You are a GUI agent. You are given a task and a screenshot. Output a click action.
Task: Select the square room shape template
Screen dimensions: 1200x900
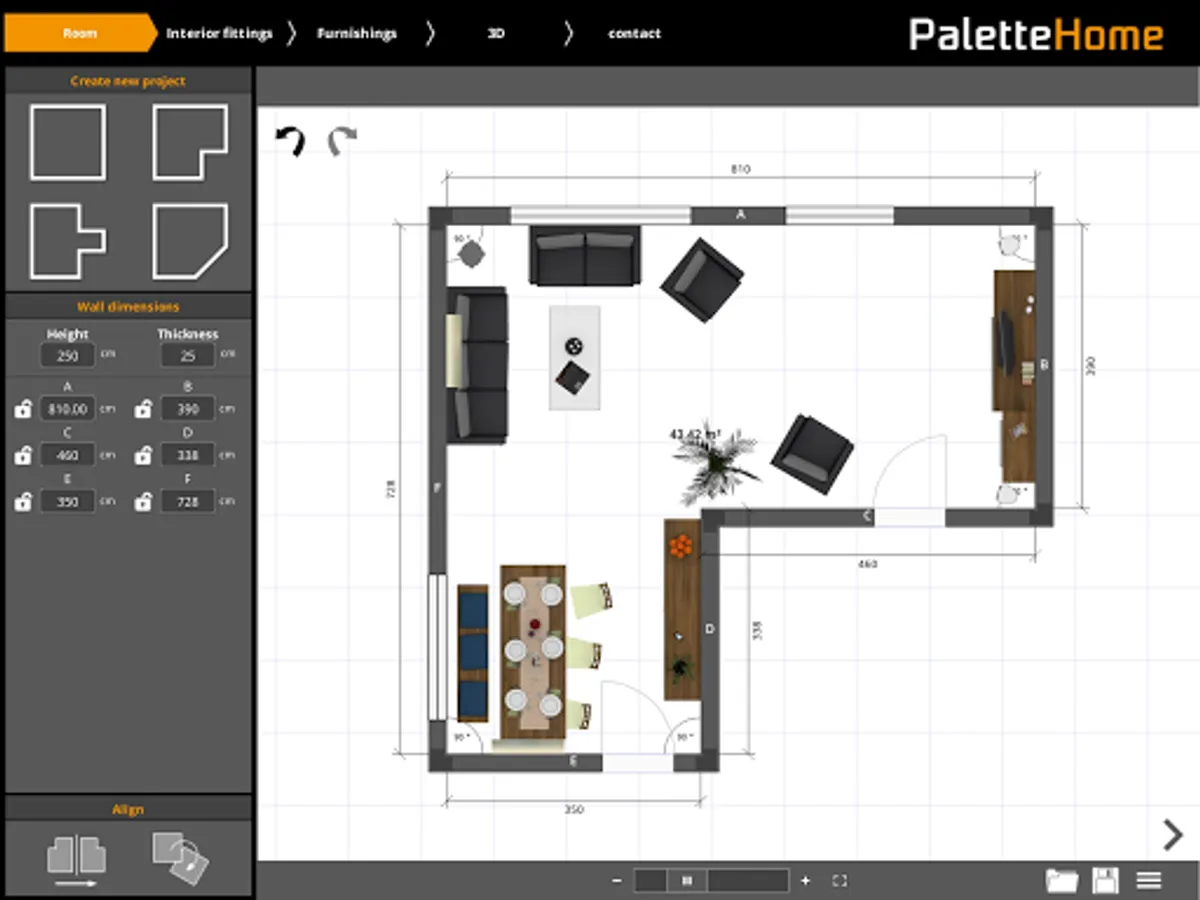point(67,143)
